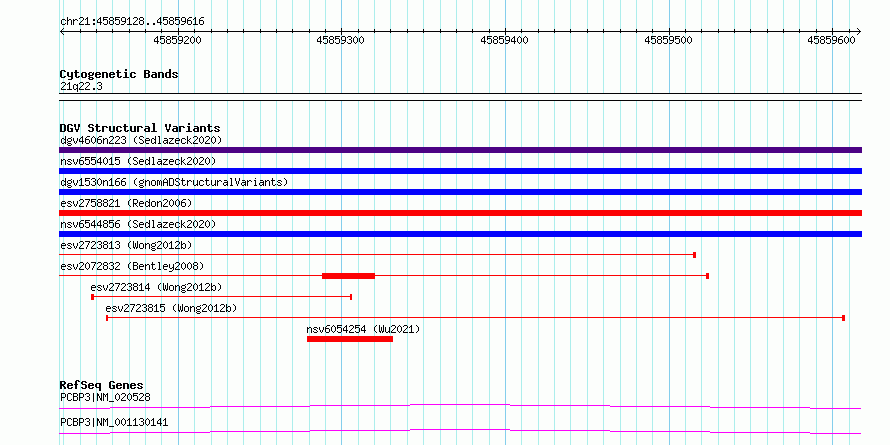
Task: Click the dark purple dgv4606n223 variant bar
Action: [x=460, y=150]
